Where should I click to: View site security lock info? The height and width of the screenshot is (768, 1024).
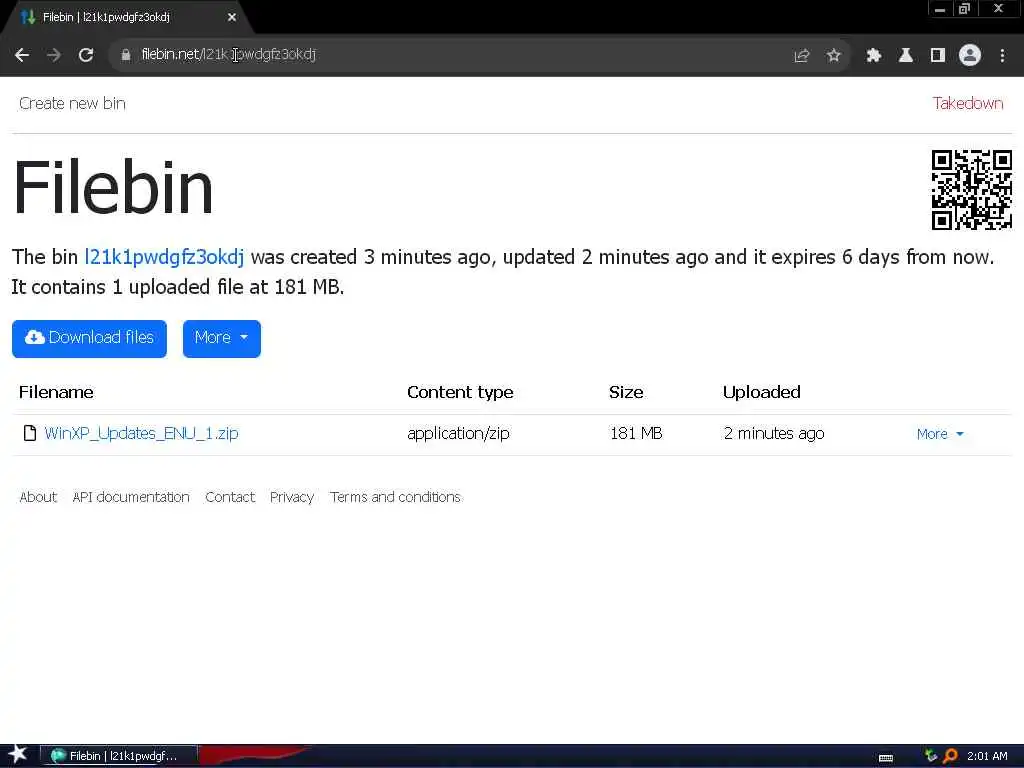(125, 55)
